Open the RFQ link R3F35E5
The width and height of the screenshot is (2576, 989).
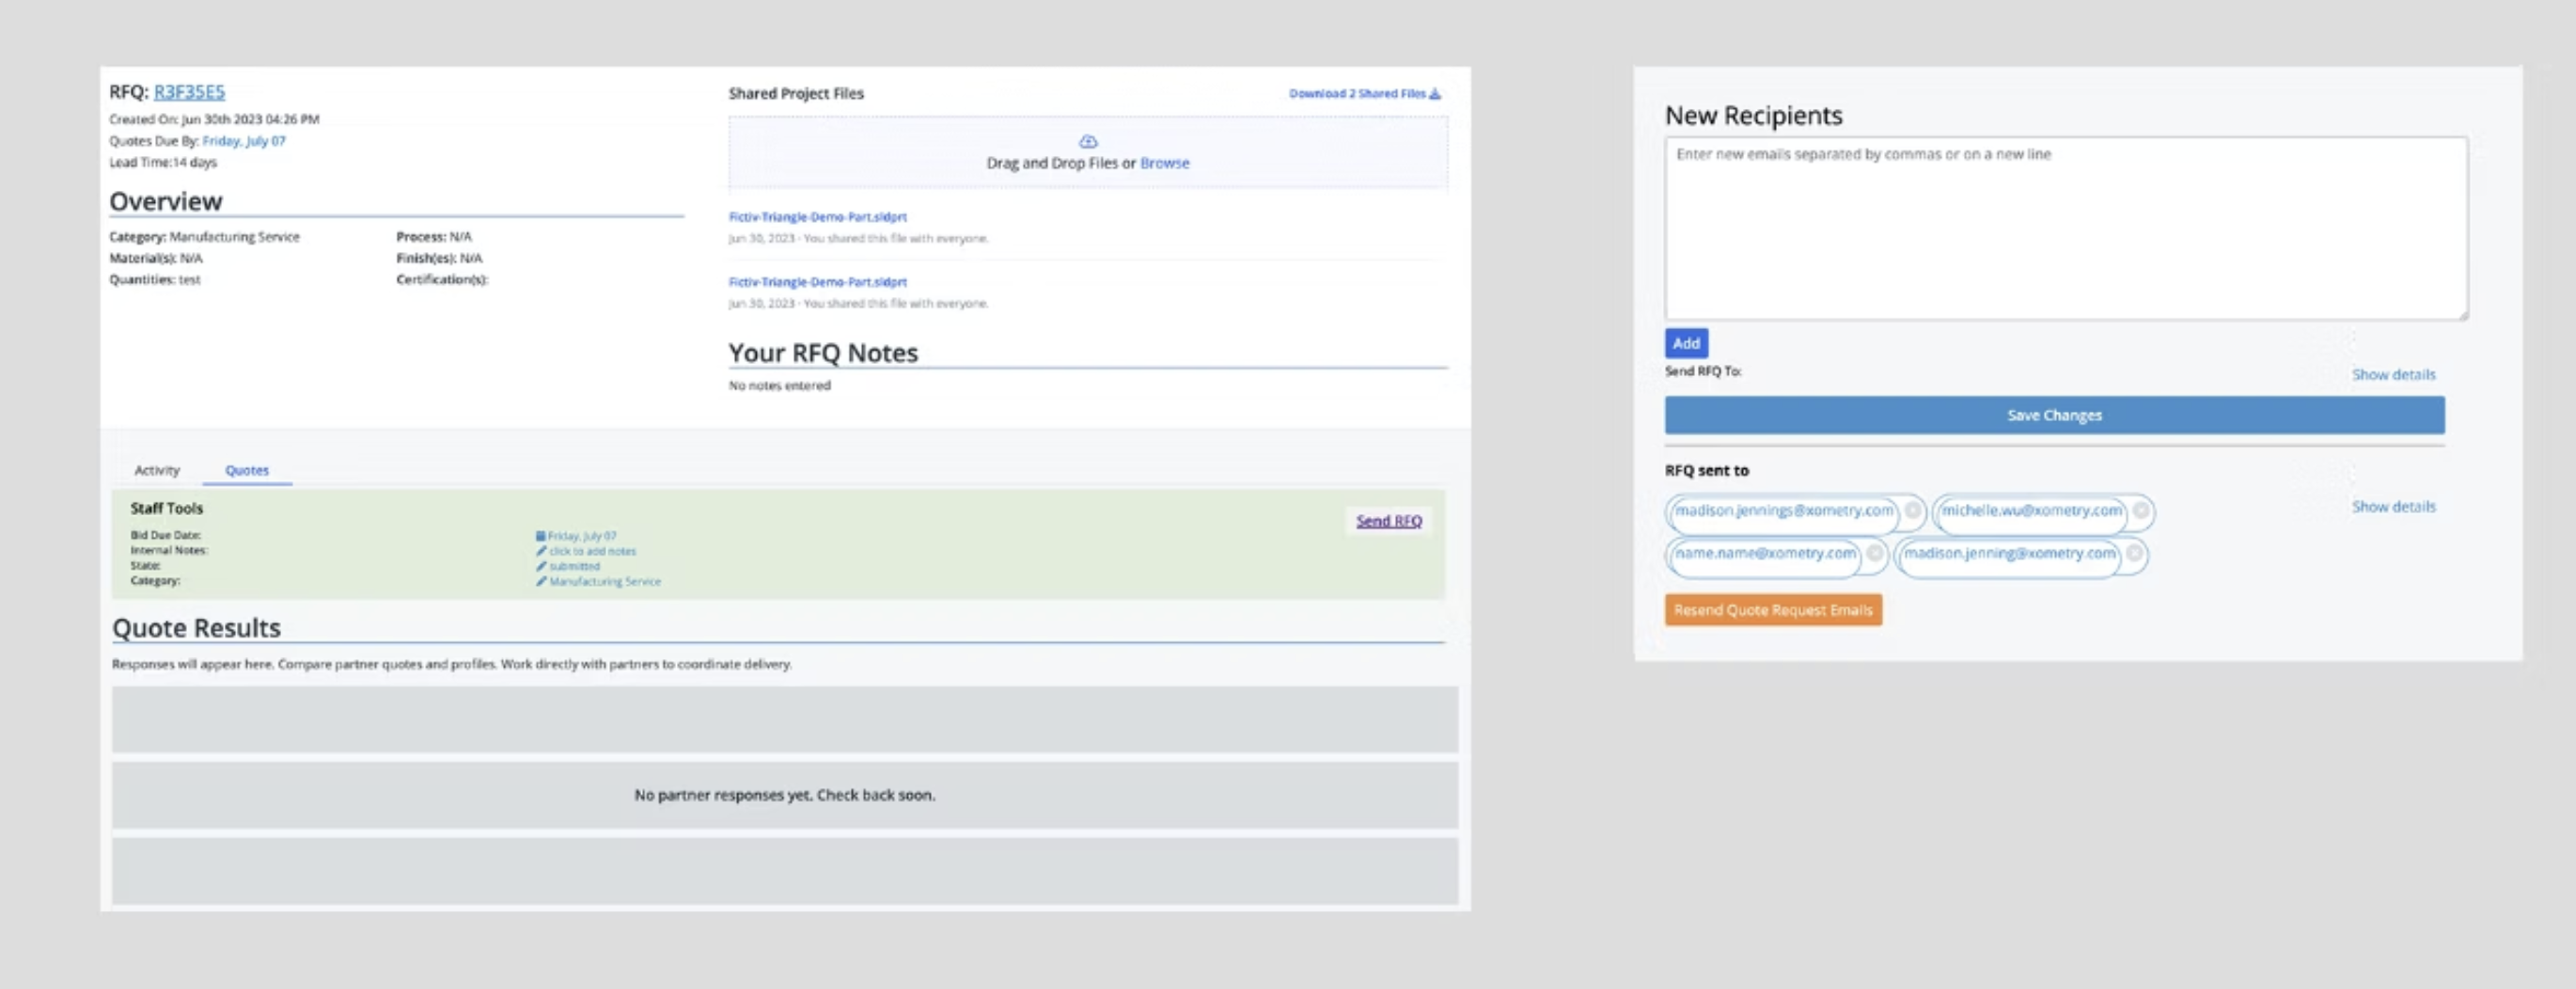tap(189, 91)
